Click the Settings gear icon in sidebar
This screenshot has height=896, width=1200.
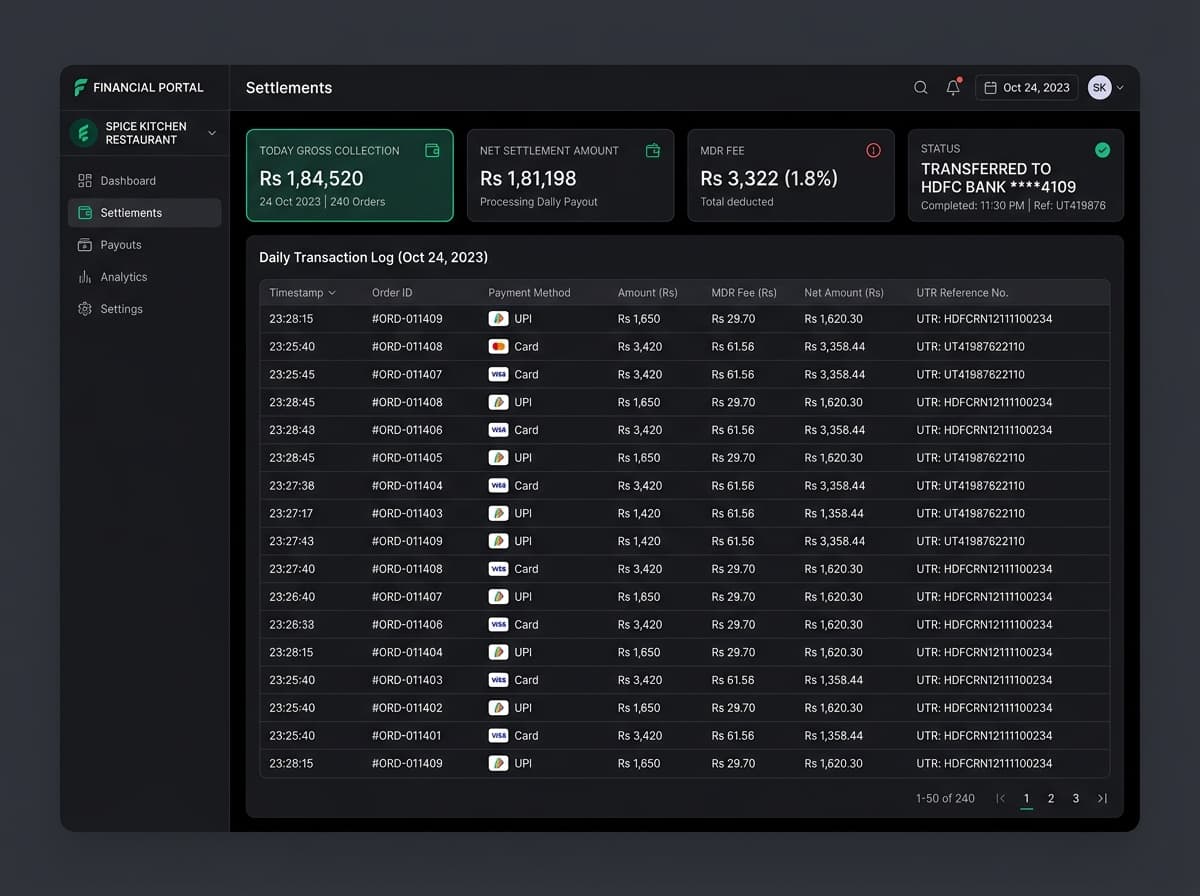coord(84,309)
